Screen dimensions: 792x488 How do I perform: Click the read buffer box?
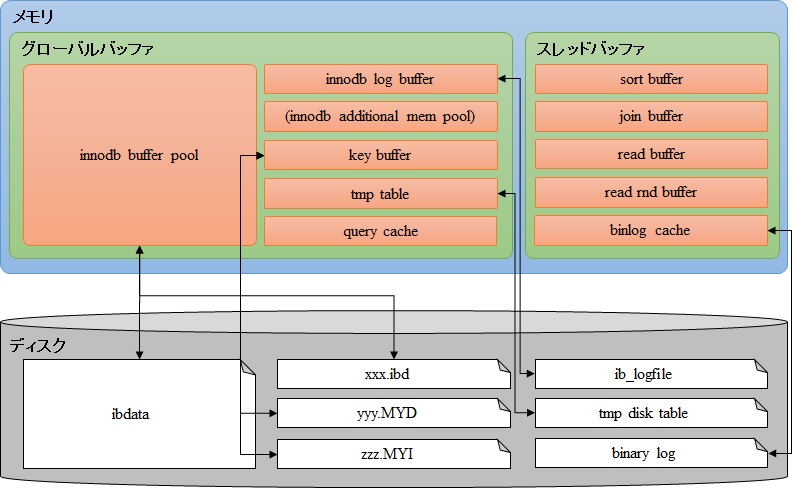coord(651,155)
